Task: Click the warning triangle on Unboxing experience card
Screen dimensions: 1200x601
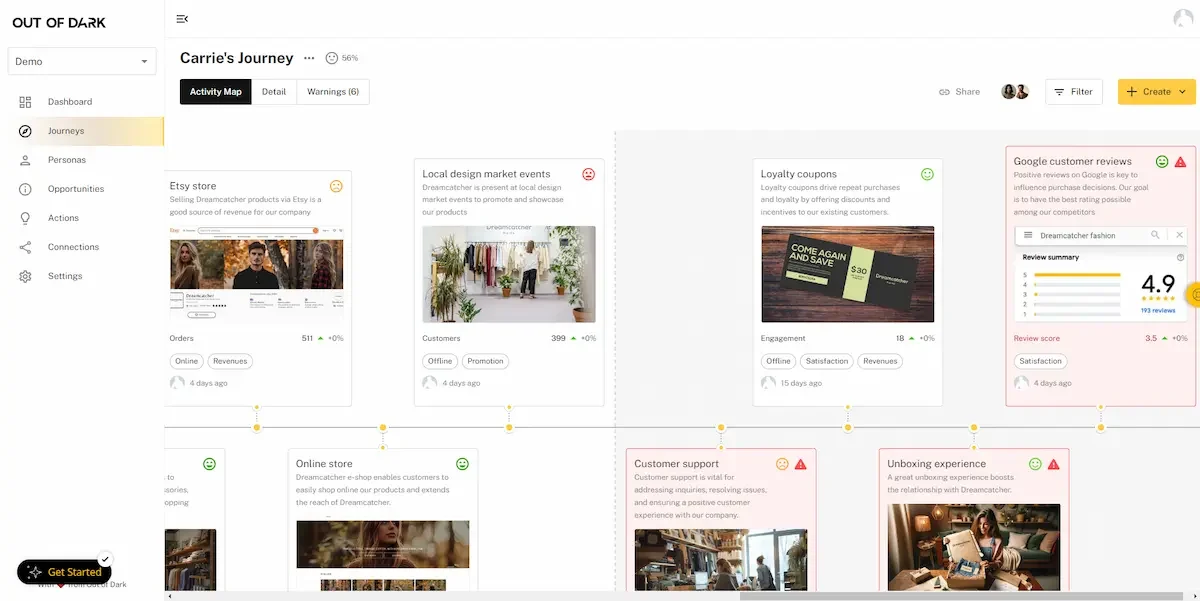Action: [1053, 464]
